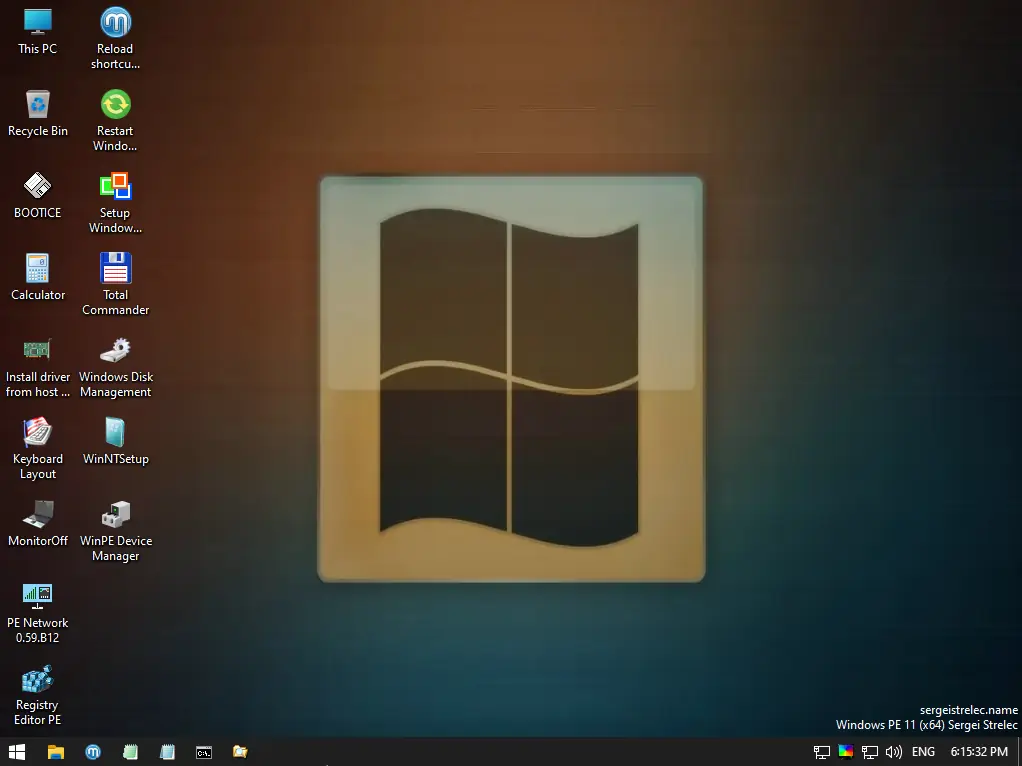Image resolution: width=1022 pixels, height=766 pixels.
Task: Open Keyboard Layout shortcut
Action: 37,449
